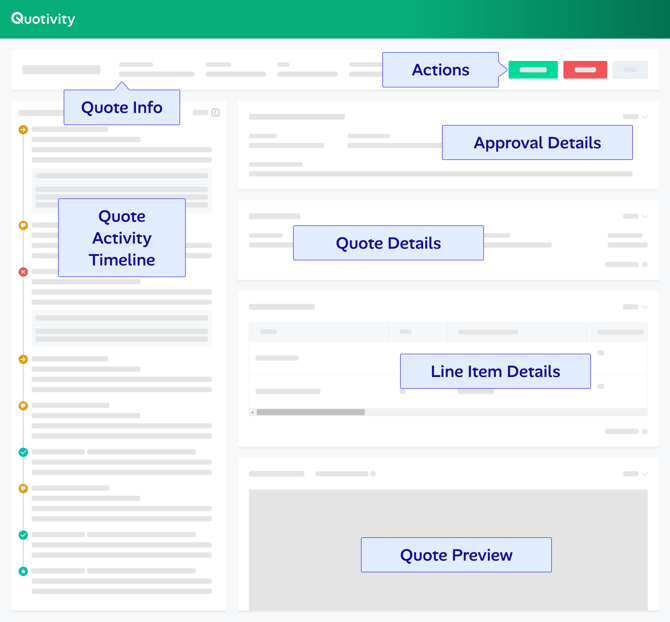Viewport: 670px width, 622px height.
Task: Collapse the timeline panel with the arrow icon
Action: [215, 113]
